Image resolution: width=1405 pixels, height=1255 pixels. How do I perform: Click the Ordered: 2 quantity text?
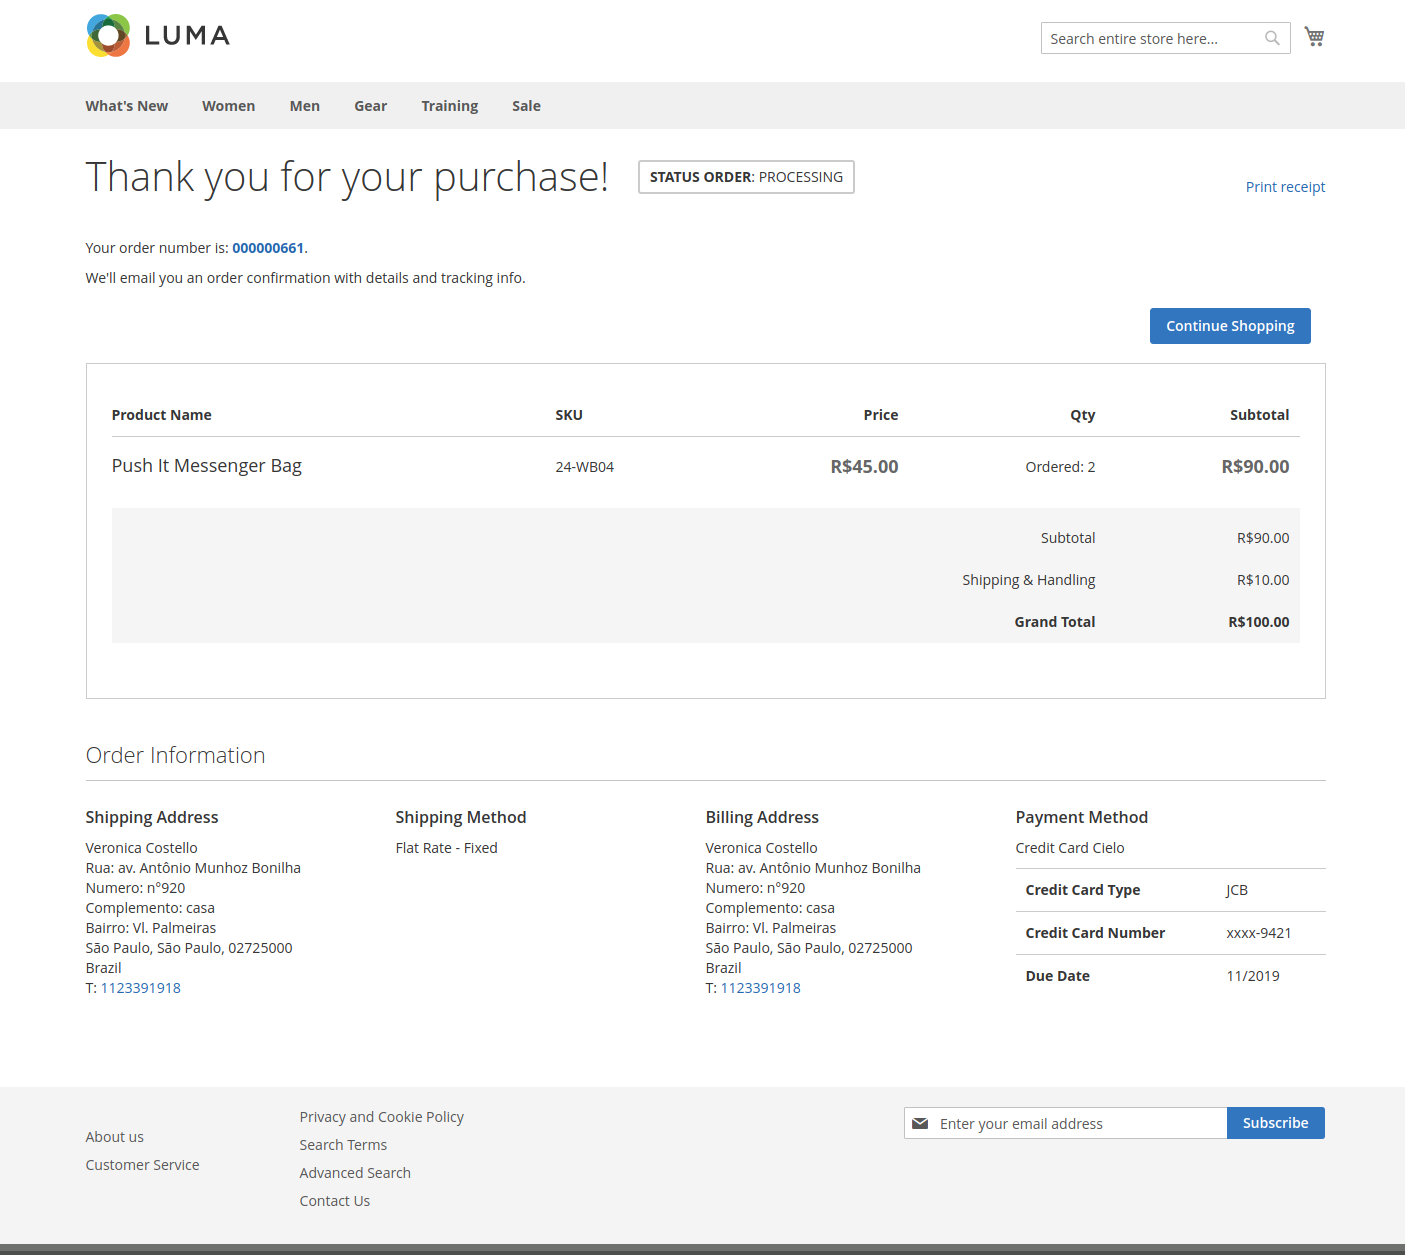[1061, 467]
